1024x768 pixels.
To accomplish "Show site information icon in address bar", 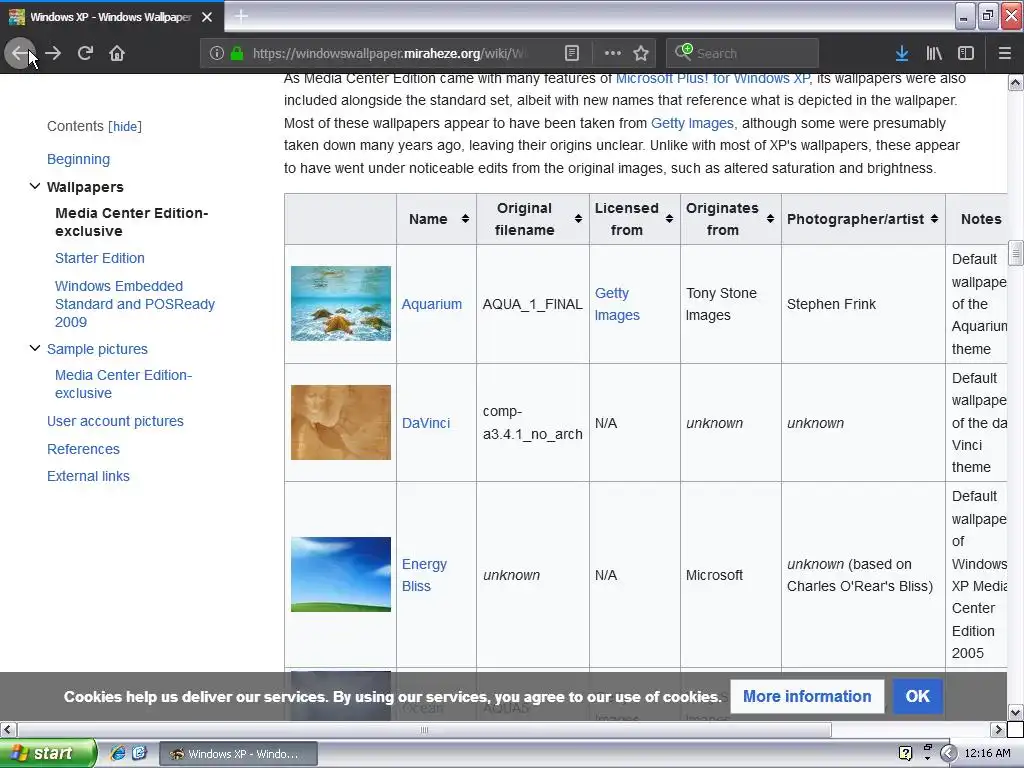I will 217,53.
